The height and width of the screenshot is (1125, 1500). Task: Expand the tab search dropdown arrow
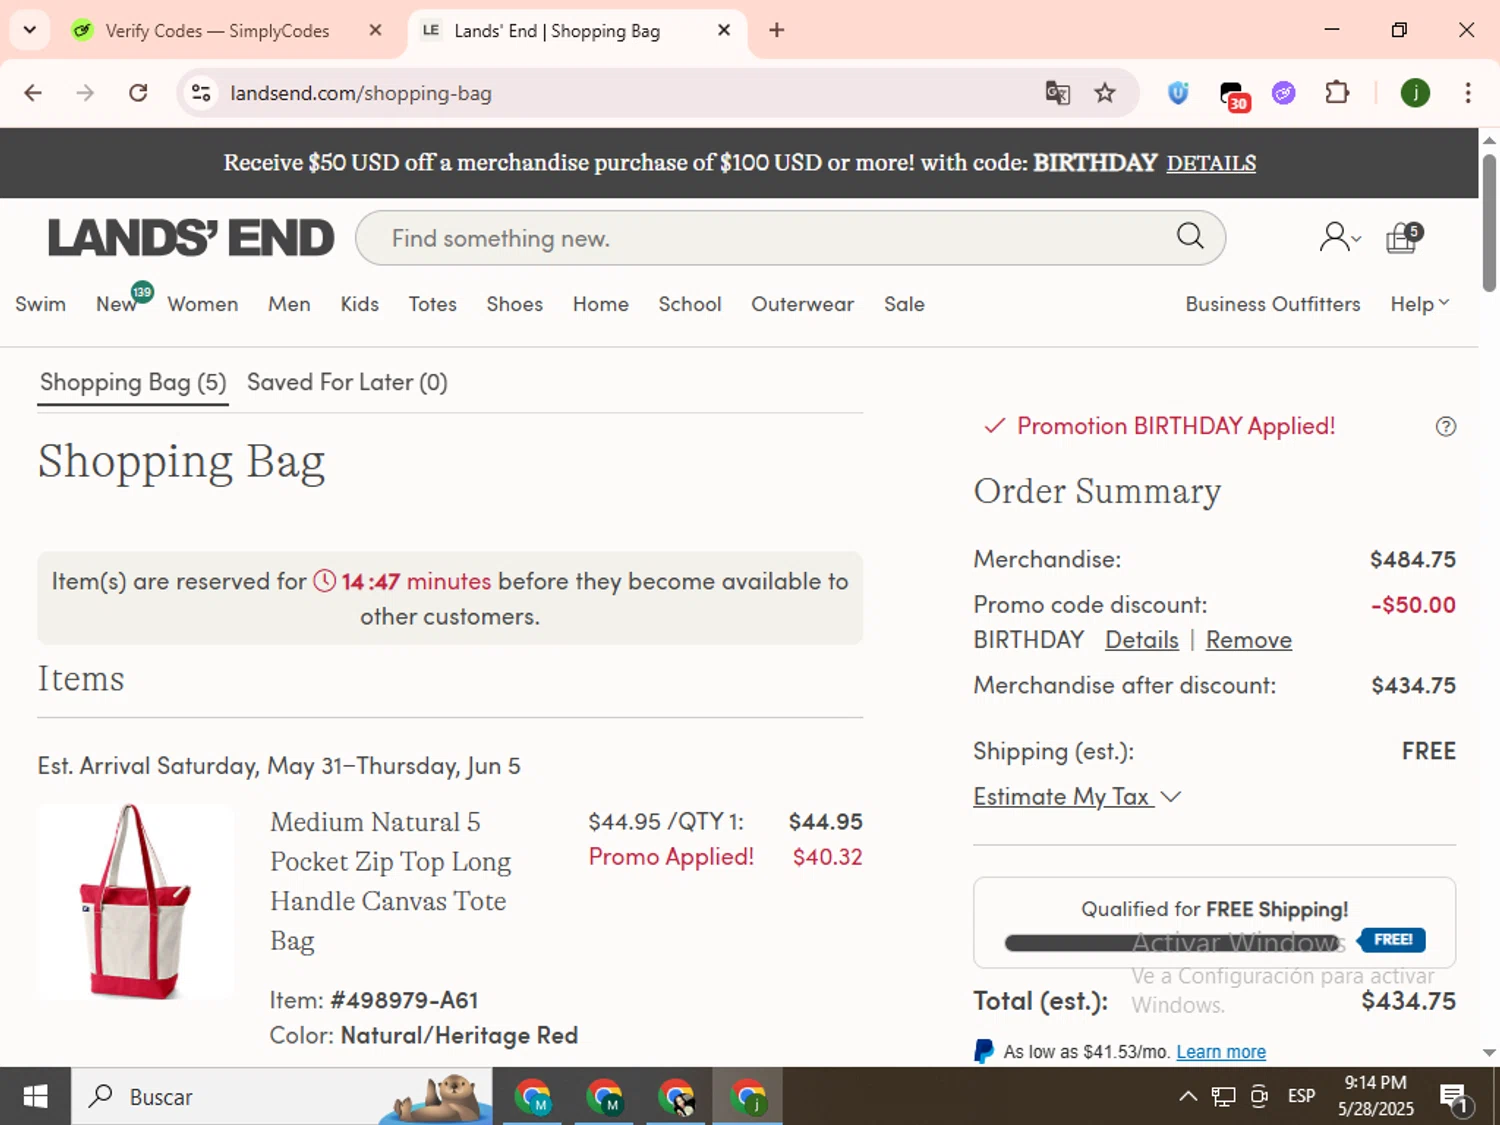[29, 30]
